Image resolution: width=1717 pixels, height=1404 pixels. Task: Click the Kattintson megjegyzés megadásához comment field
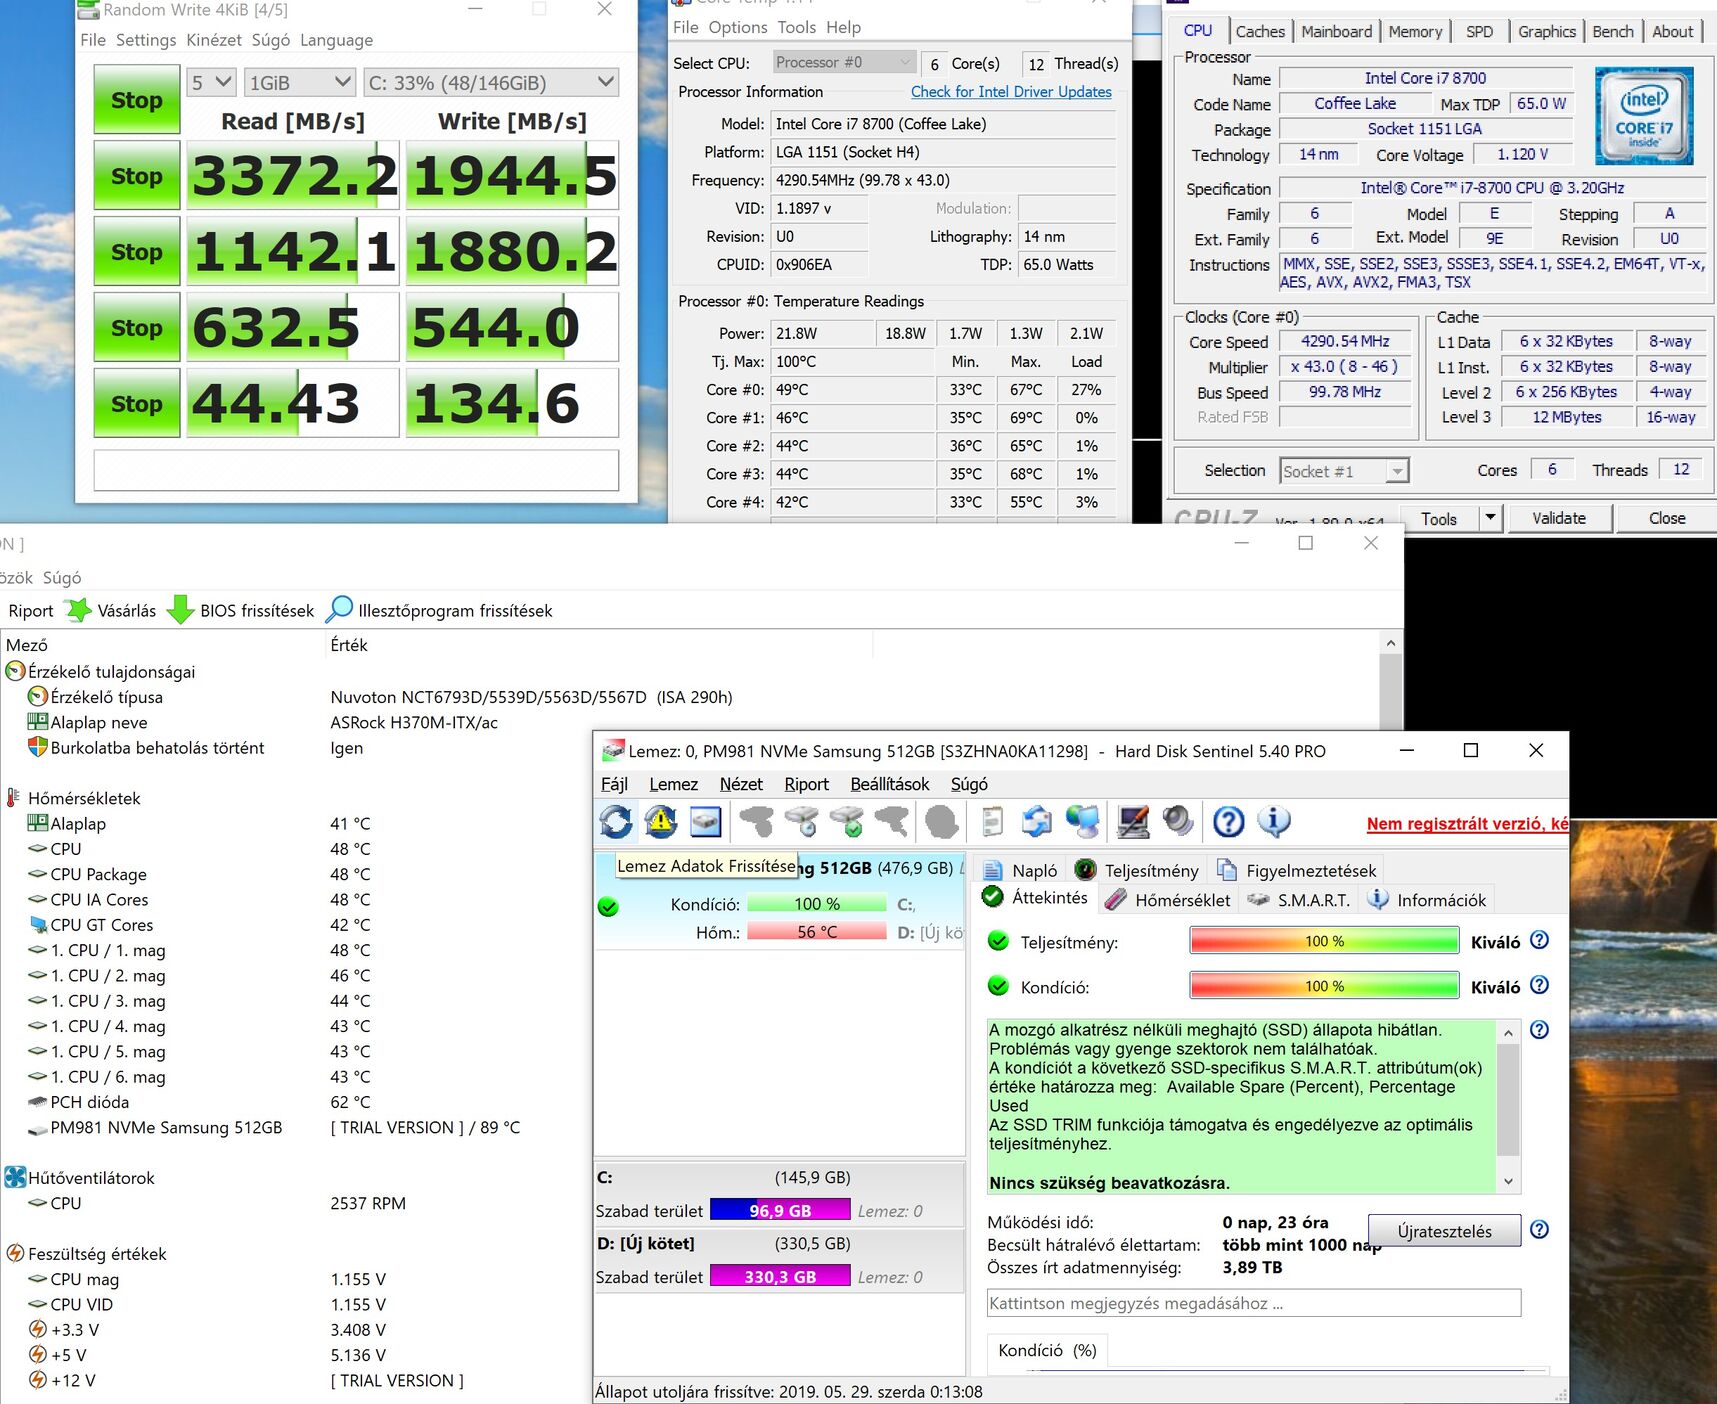click(1254, 1303)
